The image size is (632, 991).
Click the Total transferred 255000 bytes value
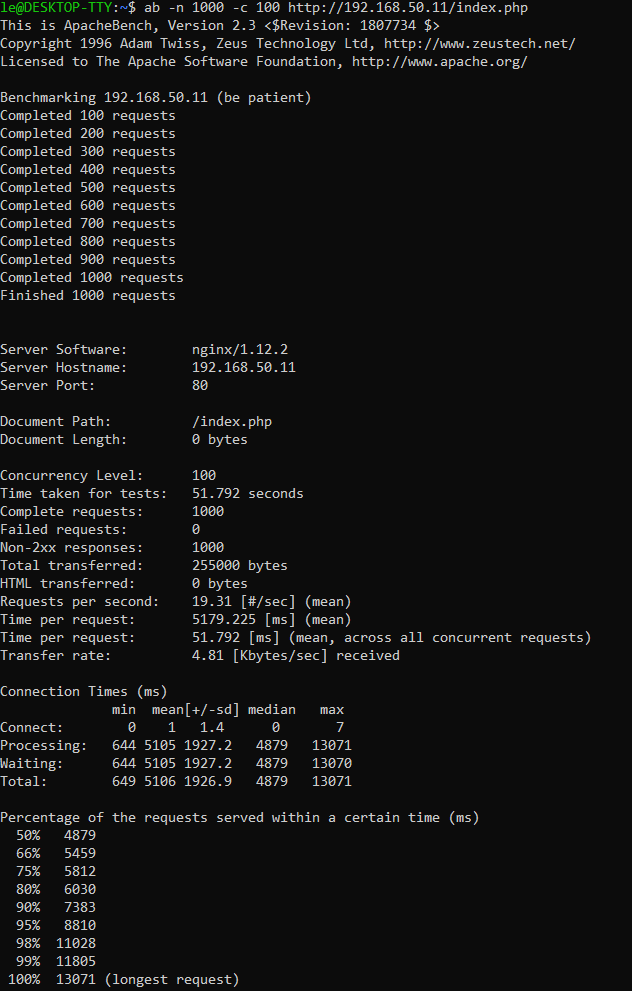coord(240,566)
